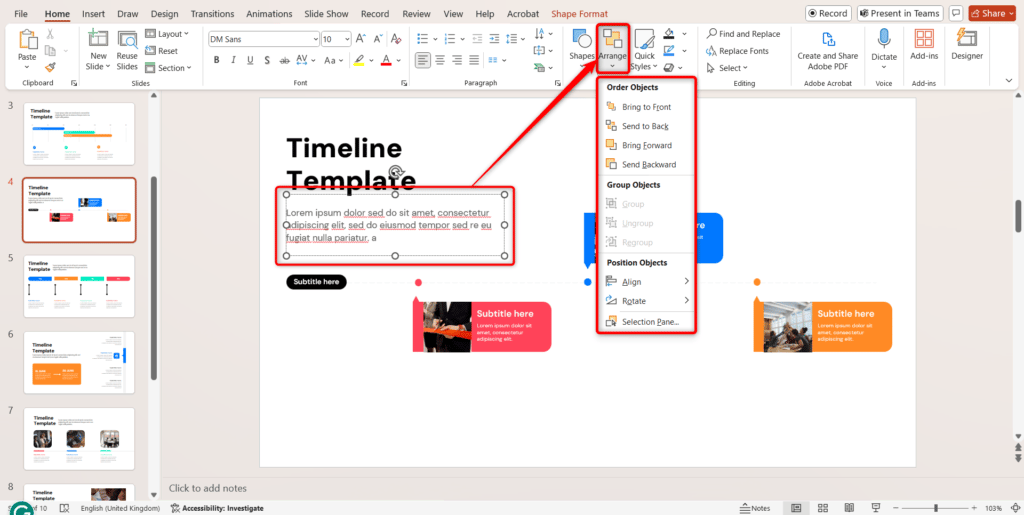Click the Share button
1024x515 pixels.
[991, 14]
